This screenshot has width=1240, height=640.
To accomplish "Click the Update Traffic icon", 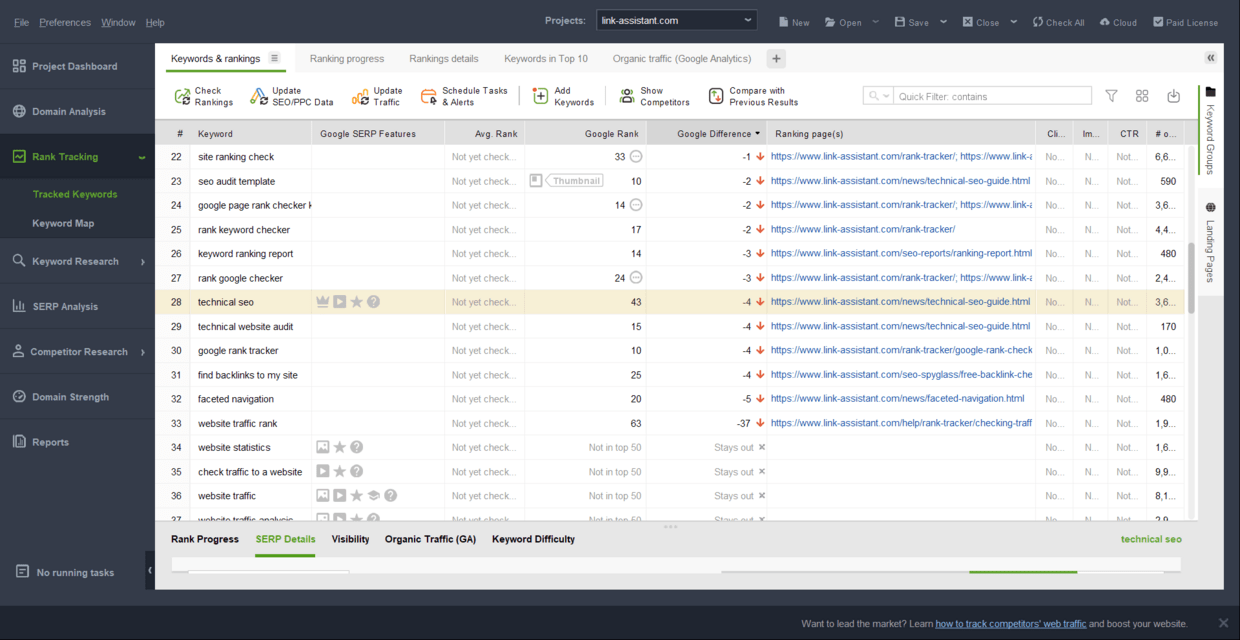I will [x=360, y=96].
